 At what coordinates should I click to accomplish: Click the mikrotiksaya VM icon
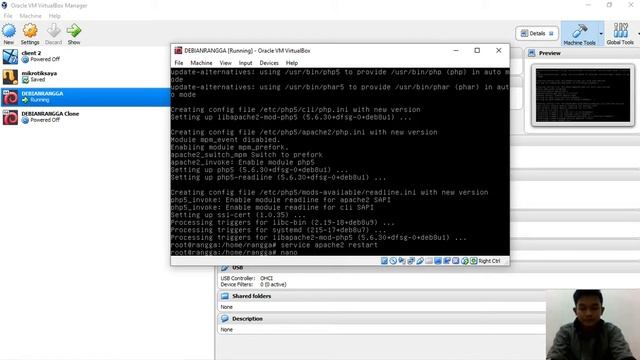pos(10,77)
